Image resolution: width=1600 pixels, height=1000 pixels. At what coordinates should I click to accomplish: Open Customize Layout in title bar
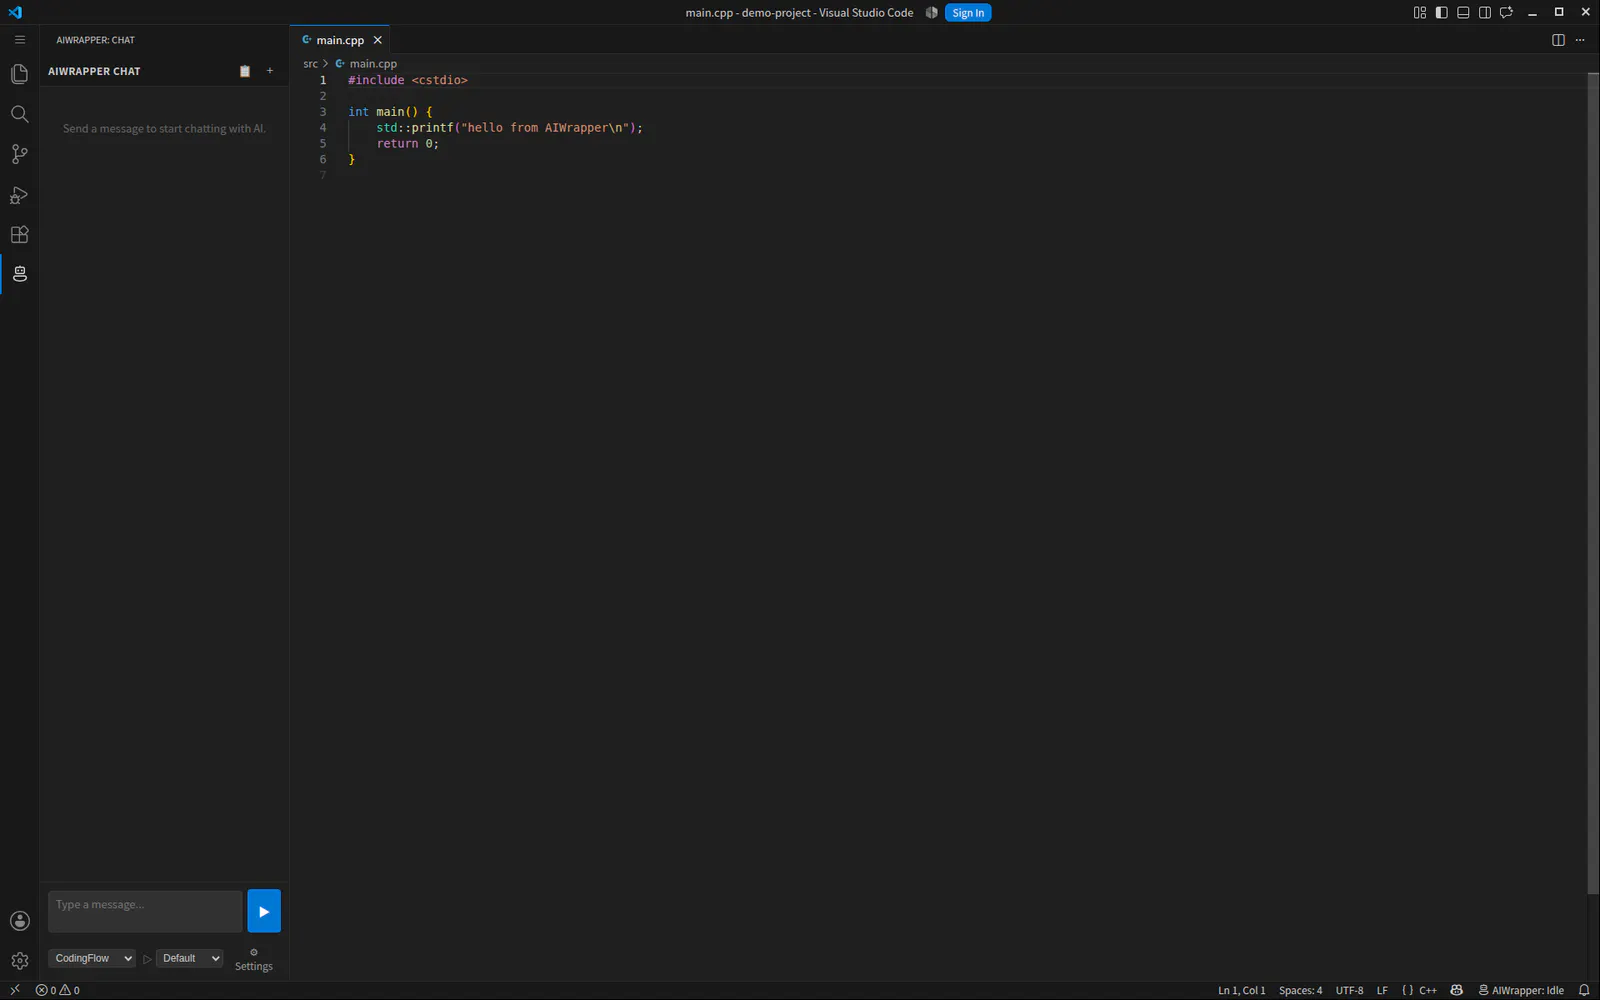pyautogui.click(x=1419, y=13)
